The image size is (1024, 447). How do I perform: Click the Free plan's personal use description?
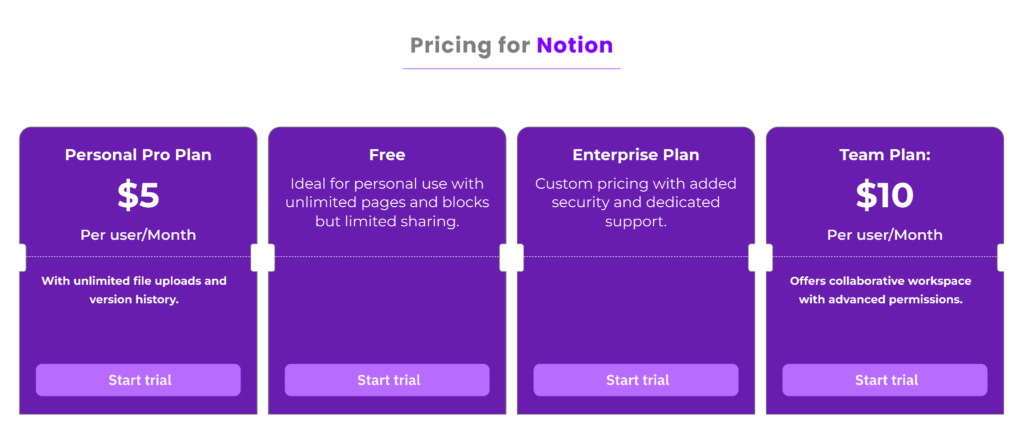tap(387, 202)
